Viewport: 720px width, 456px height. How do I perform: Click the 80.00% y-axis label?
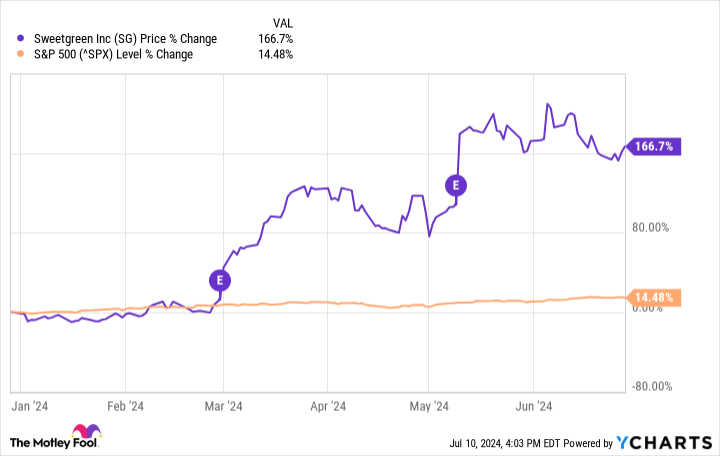(650, 227)
